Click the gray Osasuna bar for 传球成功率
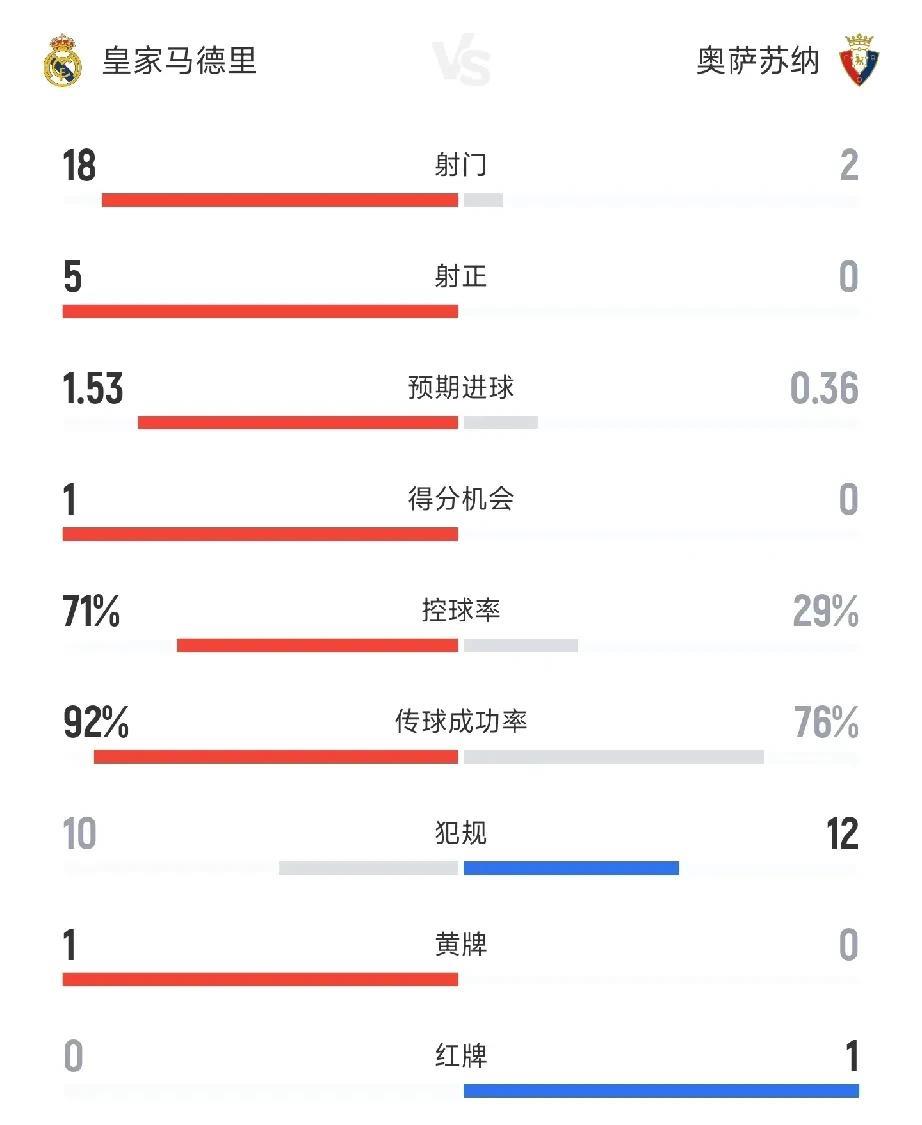This screenshot has height=1125, width=922. (x=613, y=757)
